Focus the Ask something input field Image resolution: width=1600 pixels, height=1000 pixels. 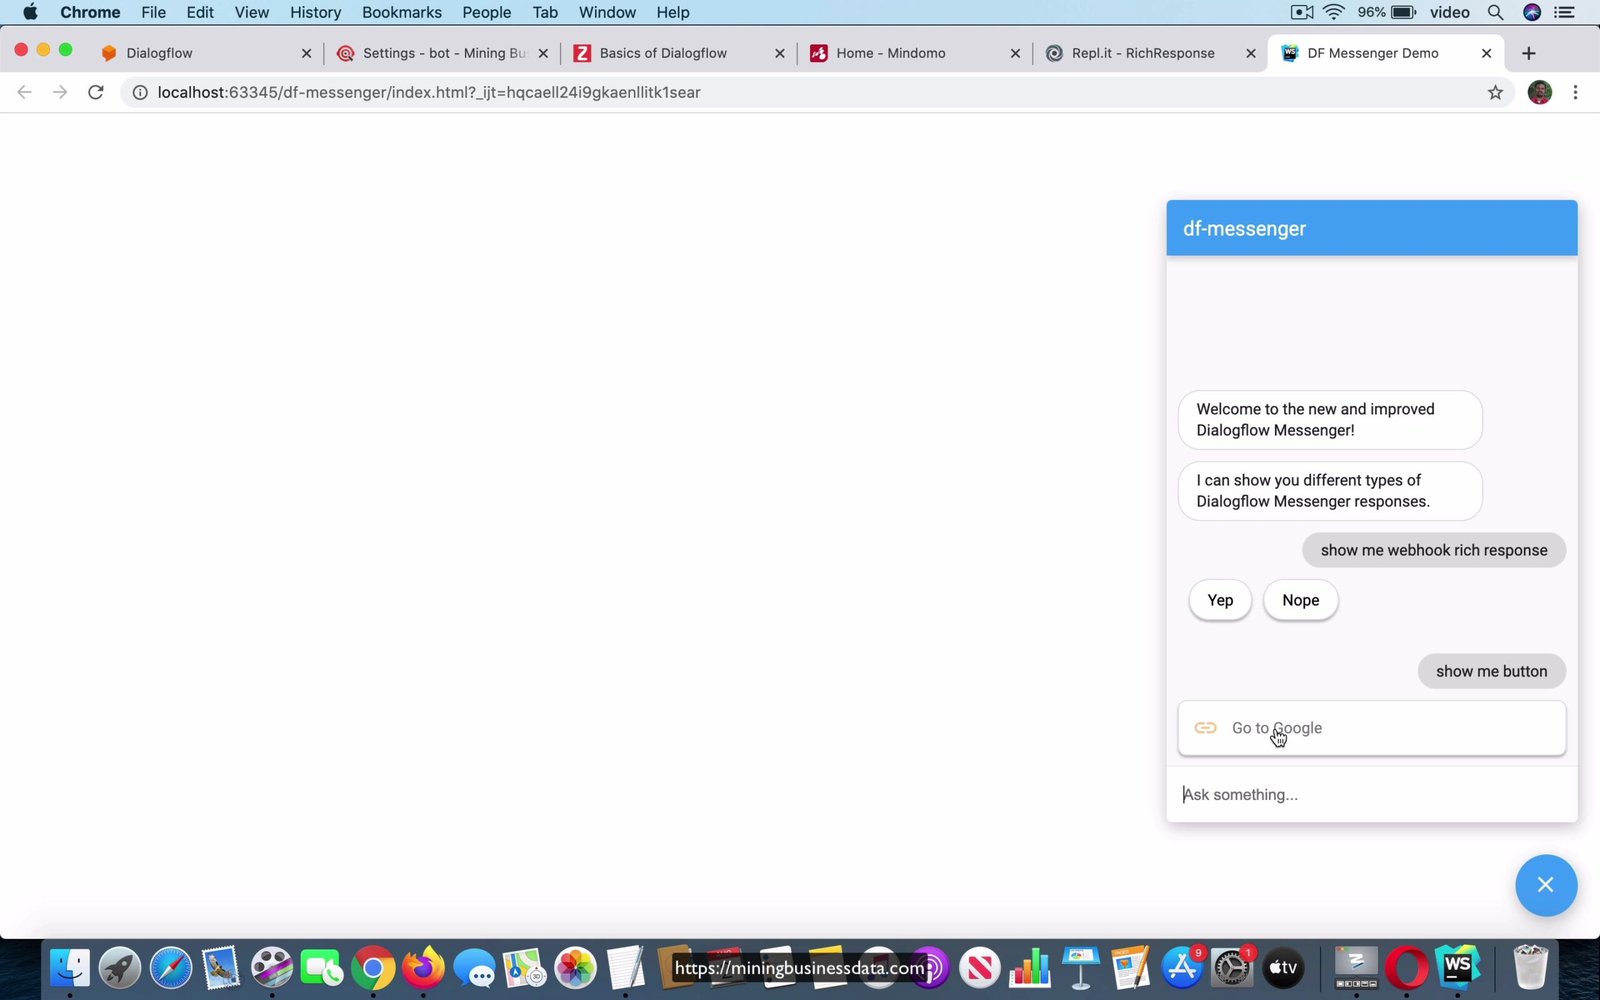[1372, 795]
